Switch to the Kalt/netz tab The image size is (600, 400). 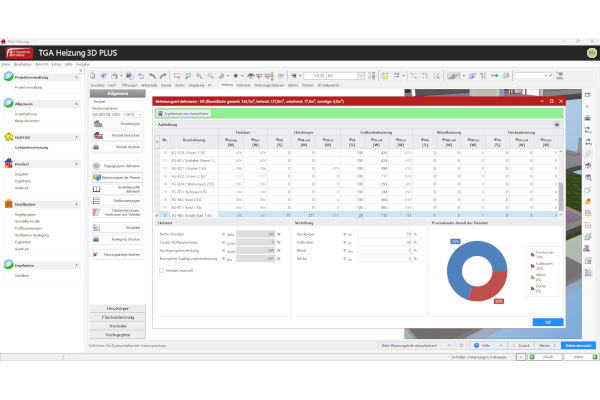[x=243, y=86]
